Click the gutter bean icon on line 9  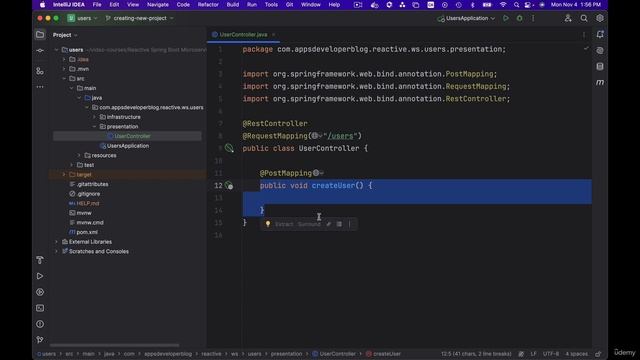(229, 148)
